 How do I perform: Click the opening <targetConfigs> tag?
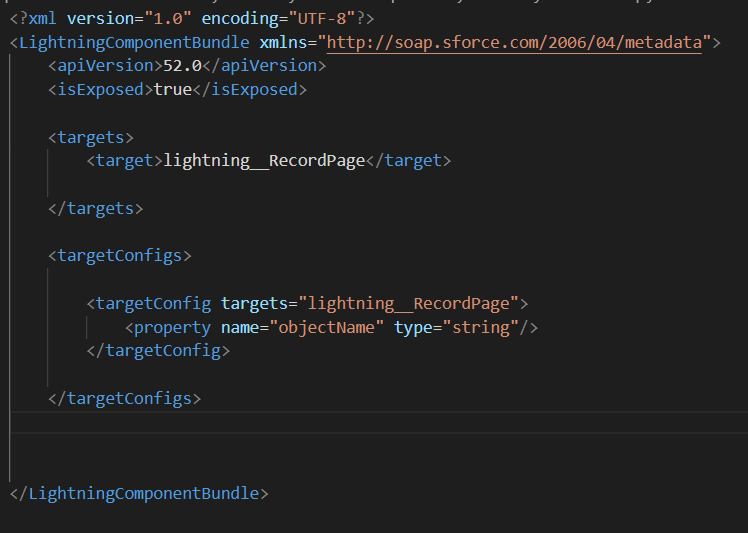pyautogui.click(x=120, y=256)
